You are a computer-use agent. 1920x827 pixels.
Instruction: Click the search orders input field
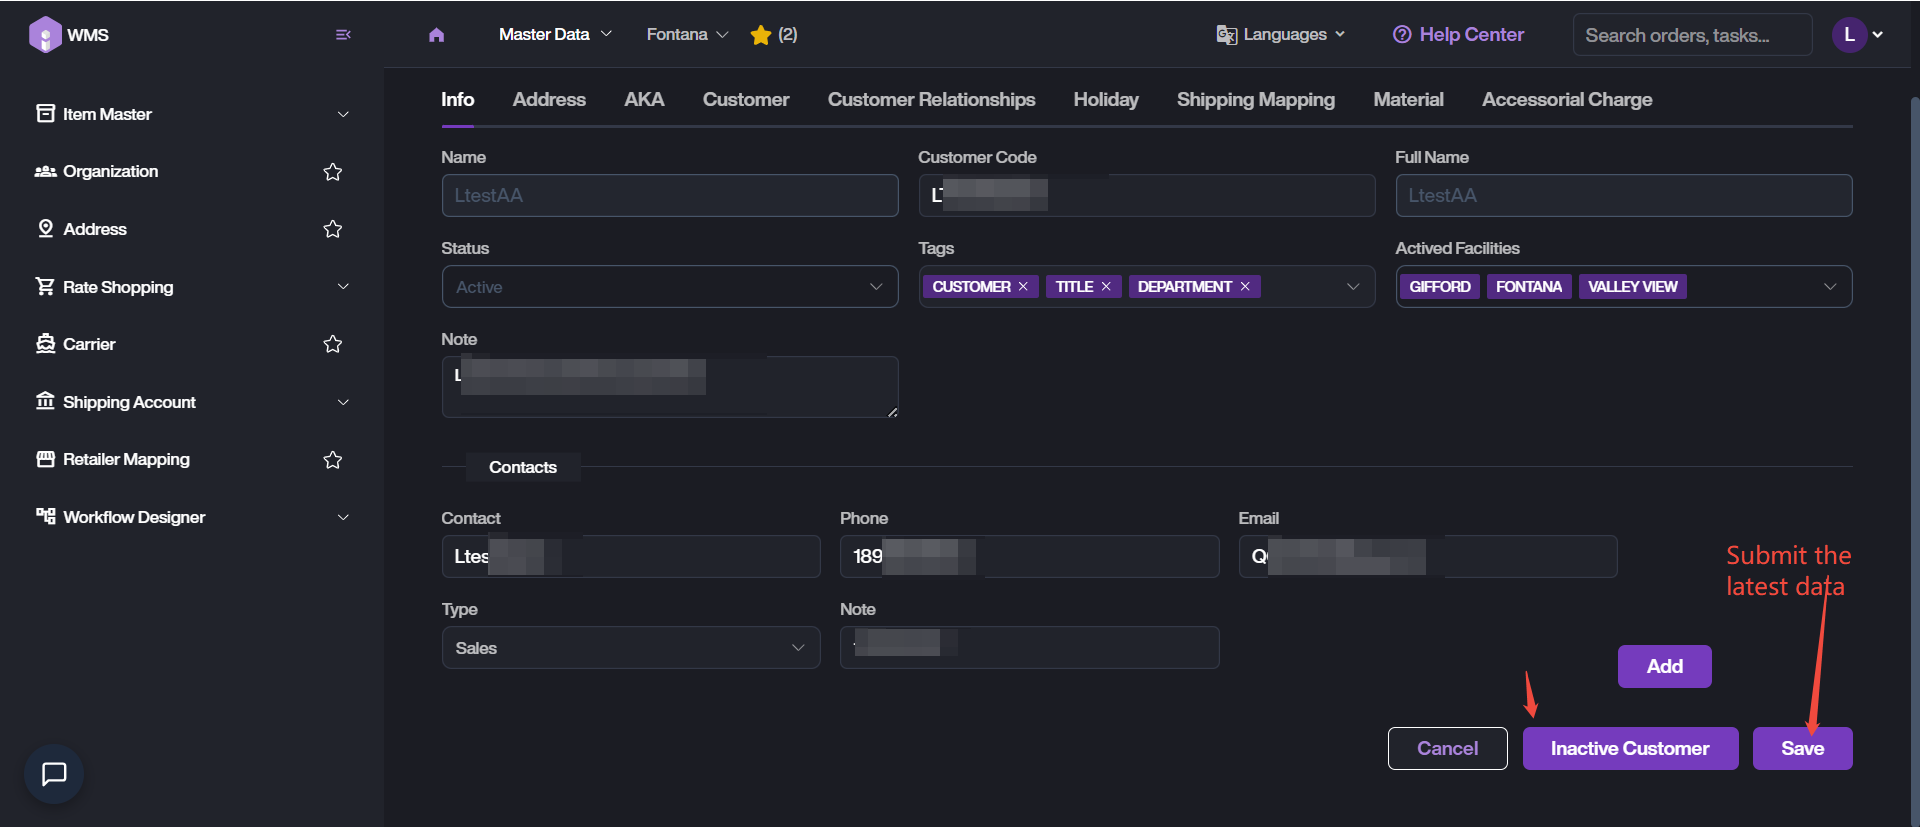click(x=1691, y=35)
